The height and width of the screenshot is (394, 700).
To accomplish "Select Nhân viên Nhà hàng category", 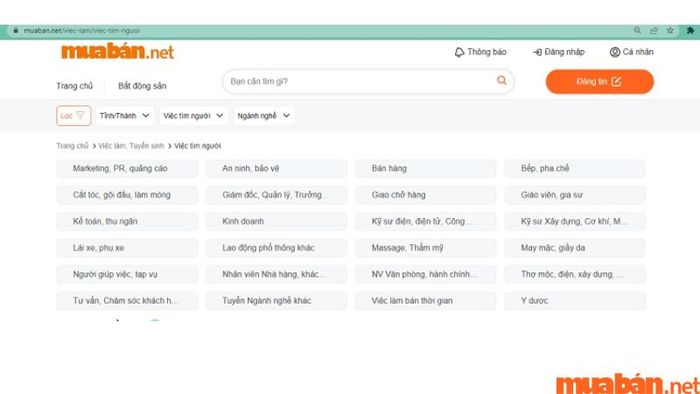I will (276, 274).
